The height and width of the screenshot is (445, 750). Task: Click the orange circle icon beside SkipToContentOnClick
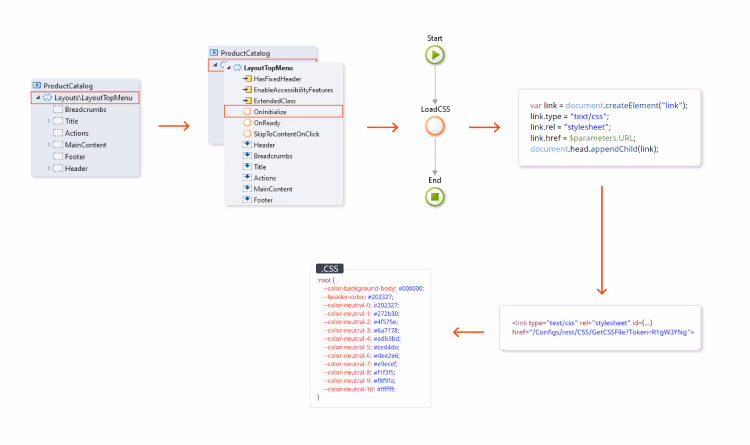[247, 134]
